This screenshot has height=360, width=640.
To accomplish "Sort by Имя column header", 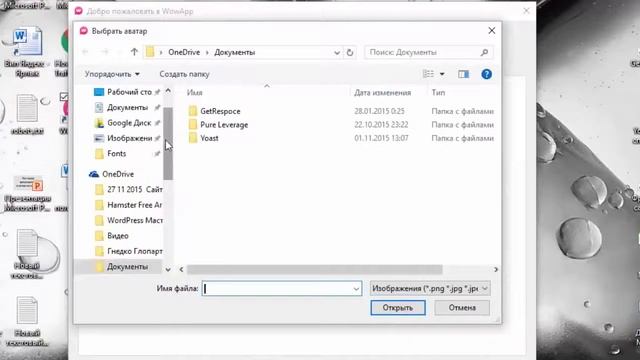I will [x=195, y=93].
